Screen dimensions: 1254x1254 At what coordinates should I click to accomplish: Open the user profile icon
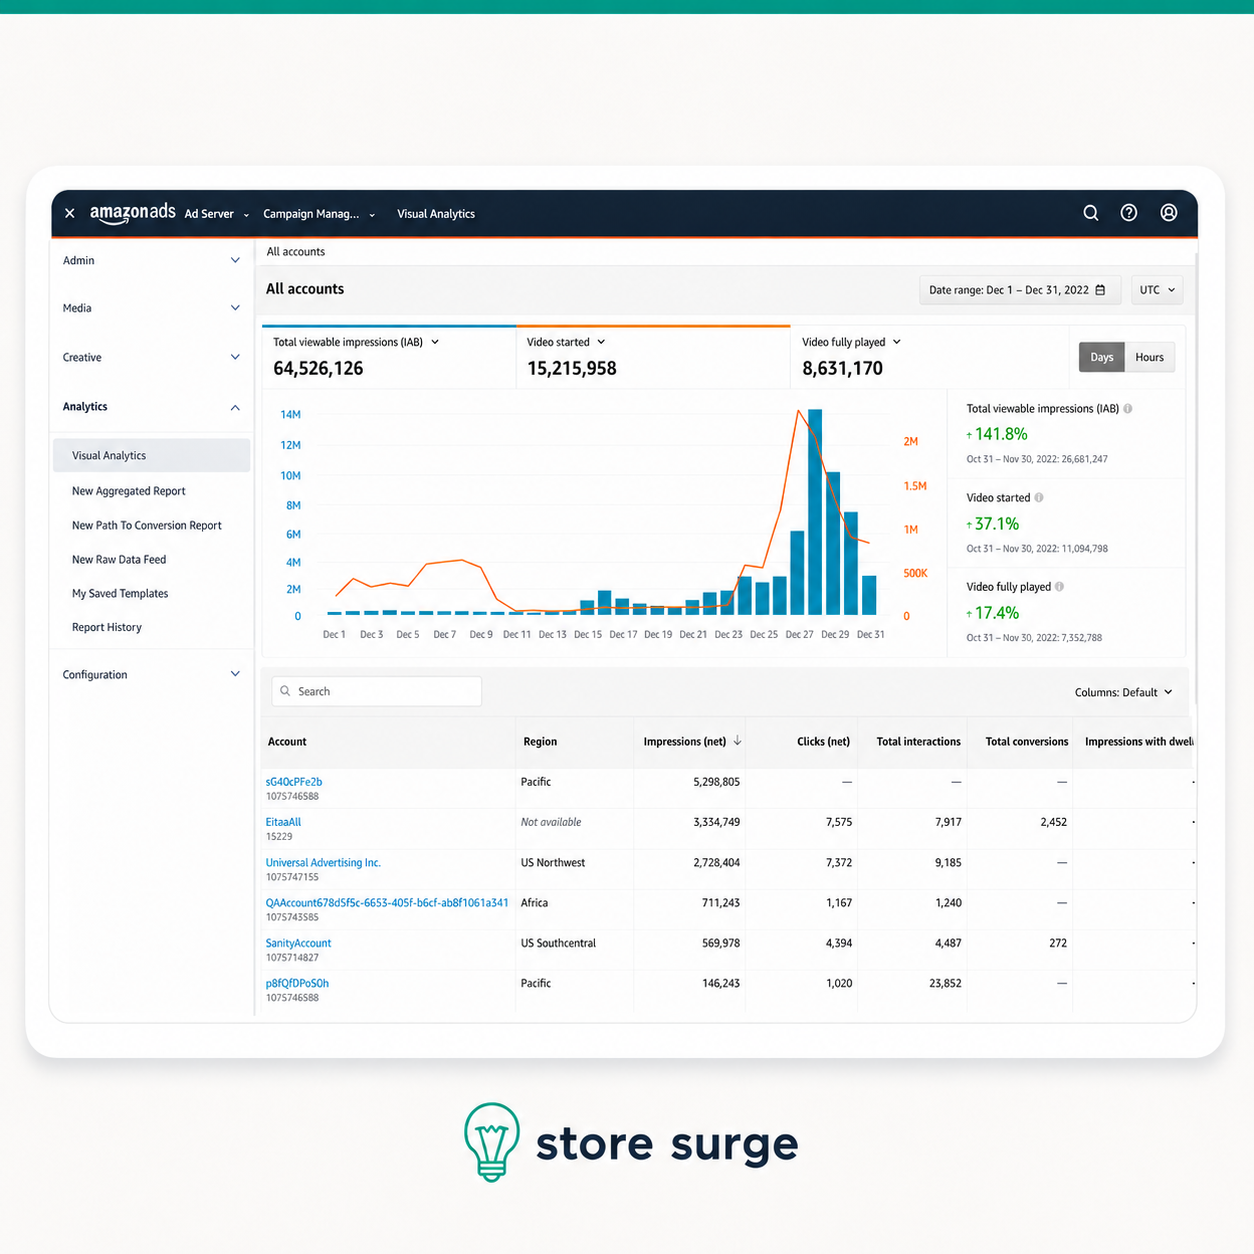(1168, 213)
